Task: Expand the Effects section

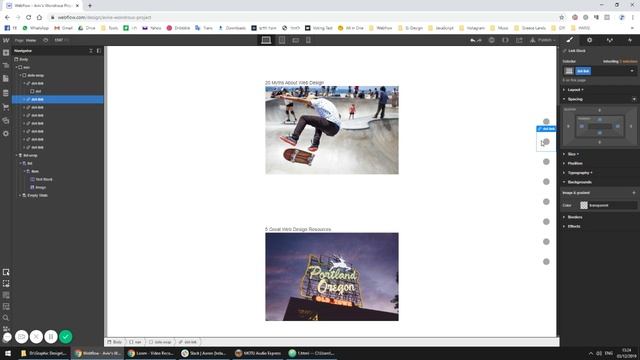Action: (573, 226)
